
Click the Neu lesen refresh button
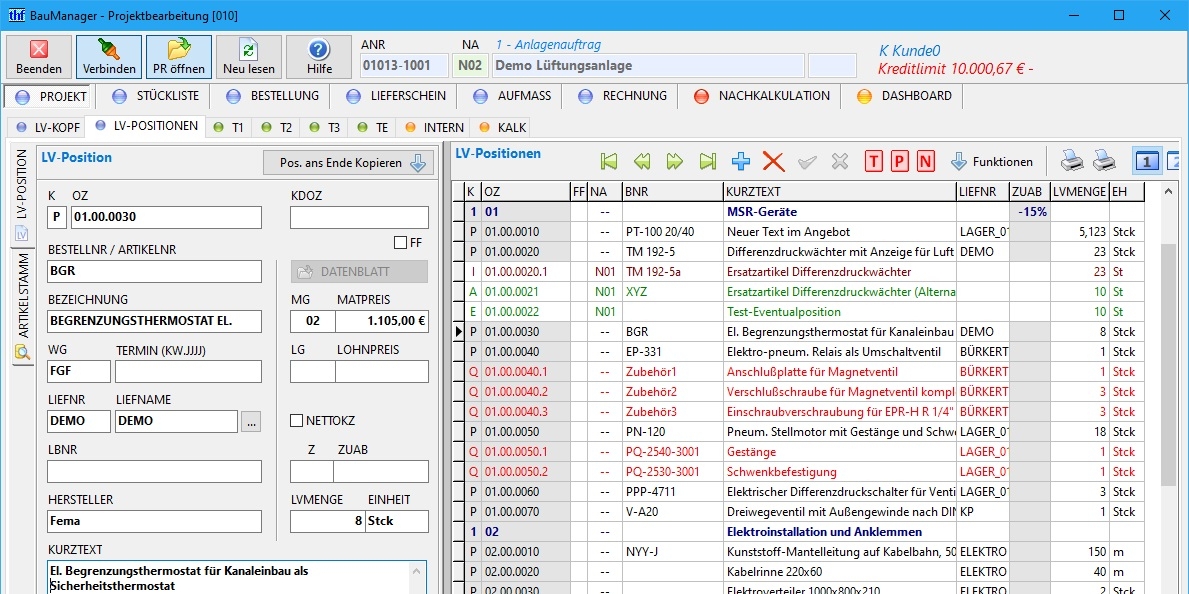click(x=248, y=58)
